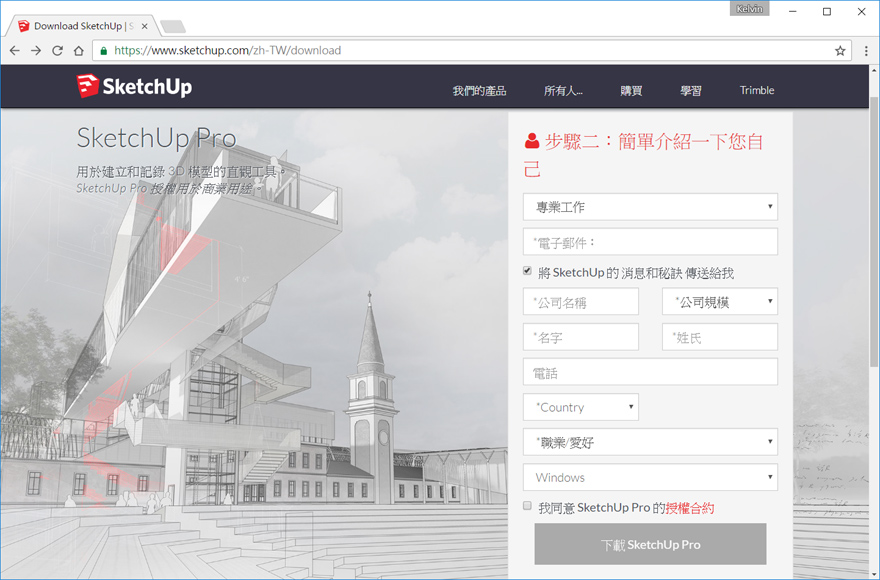
Task: Open 所有人... menu
Action: (563, 90)
